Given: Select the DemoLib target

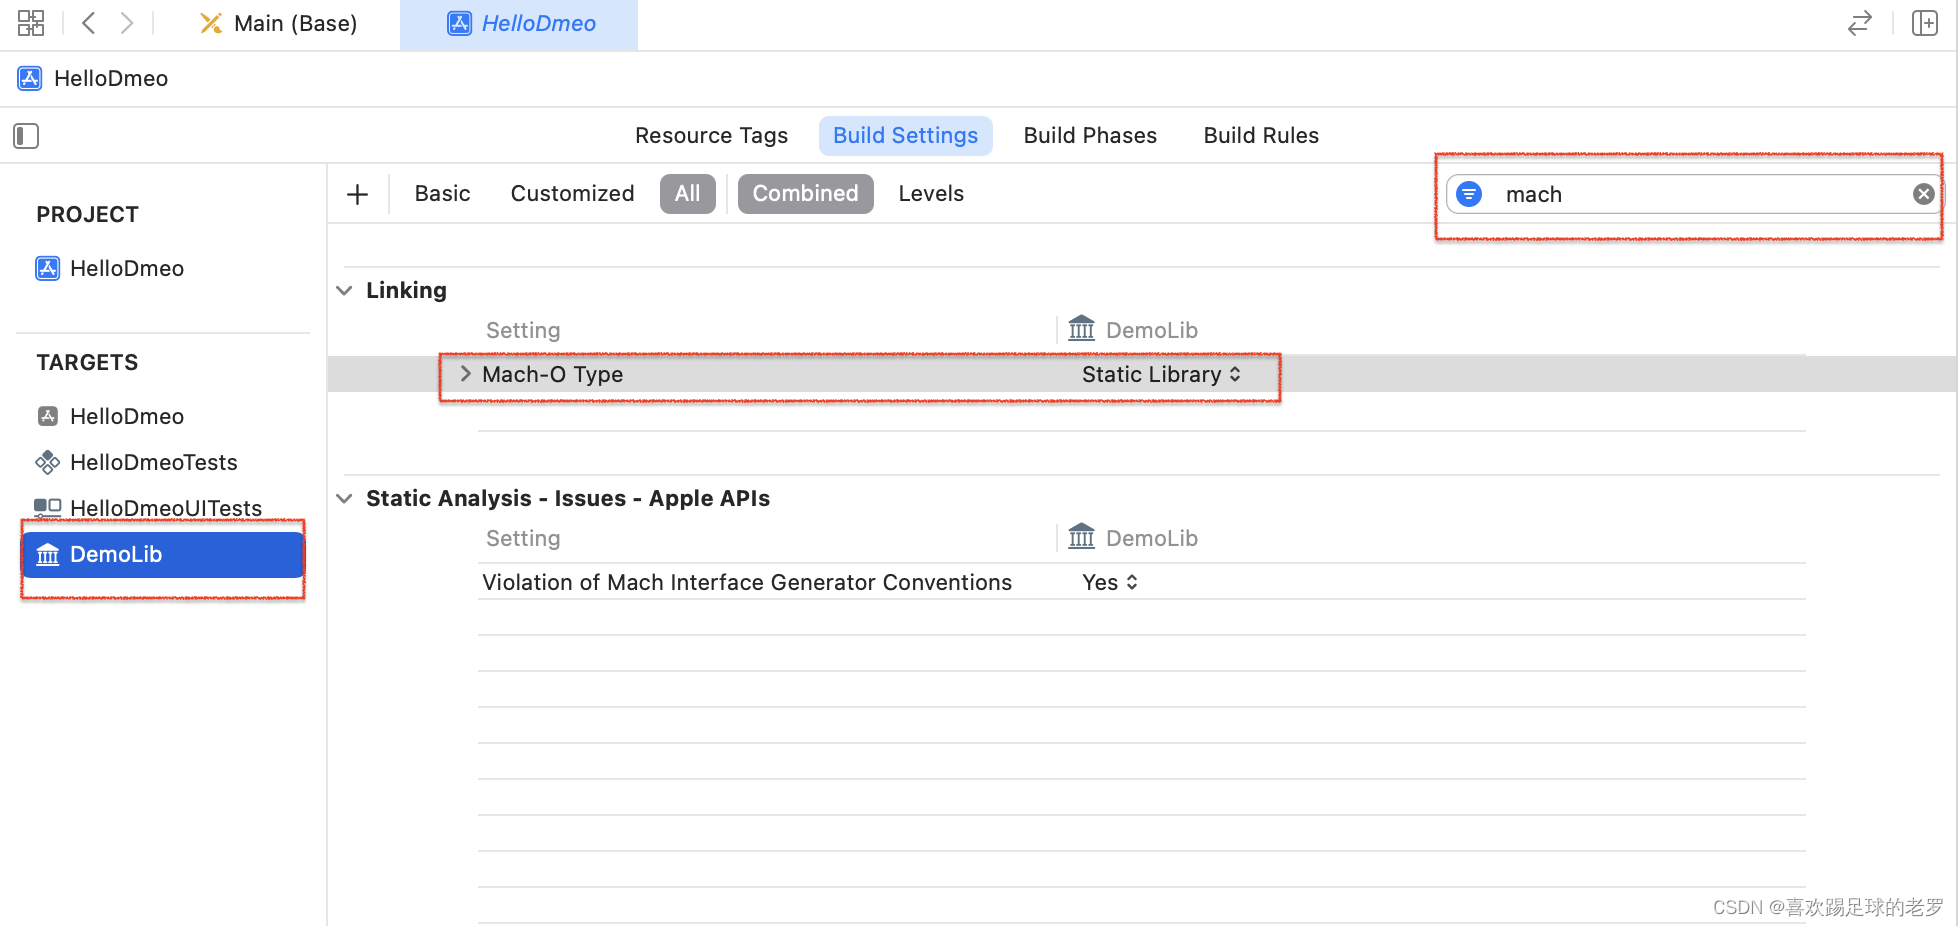Looking at the screenshot, I should (163, 555).
